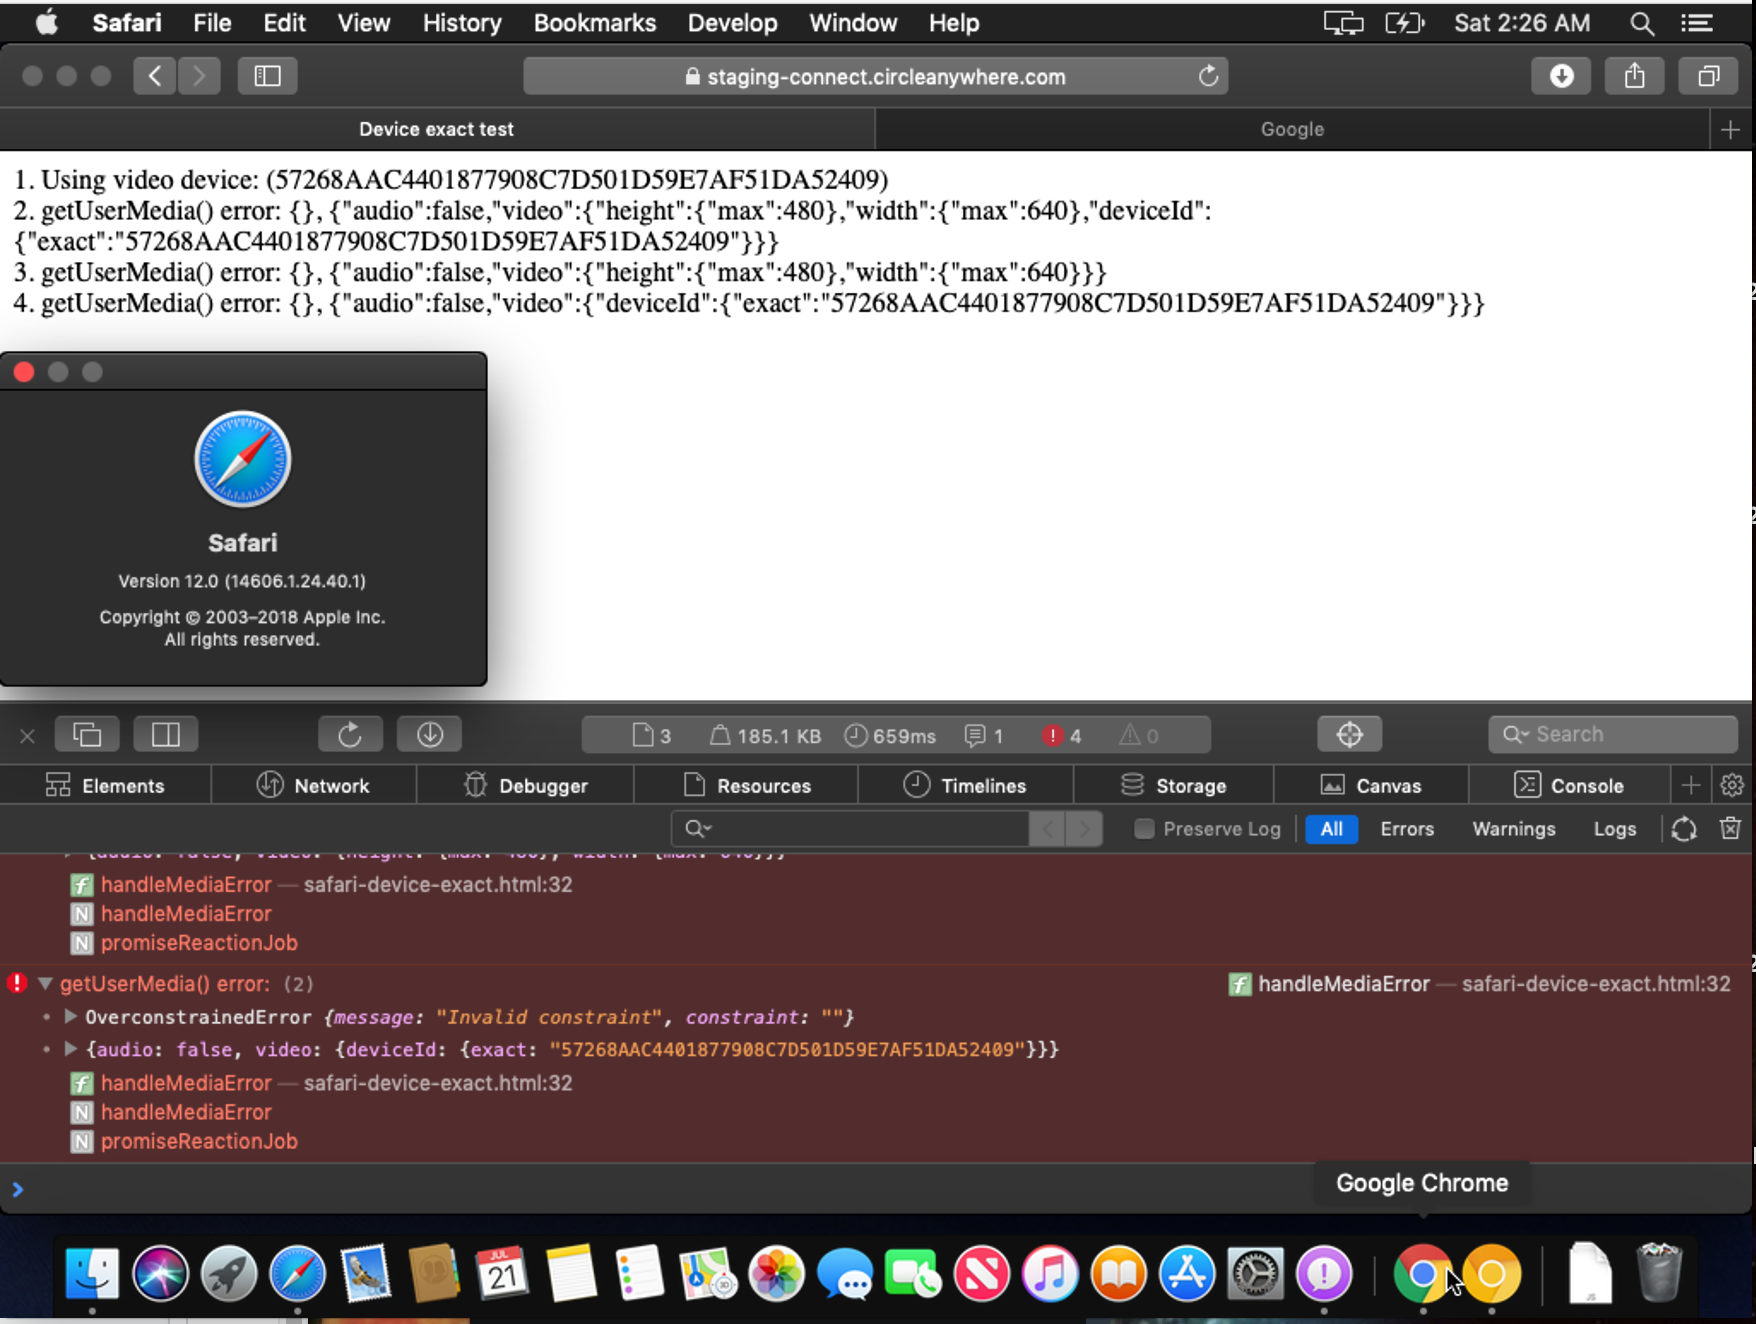
Task: Clear the console using the trash icon
Action: pos(1731,828)
